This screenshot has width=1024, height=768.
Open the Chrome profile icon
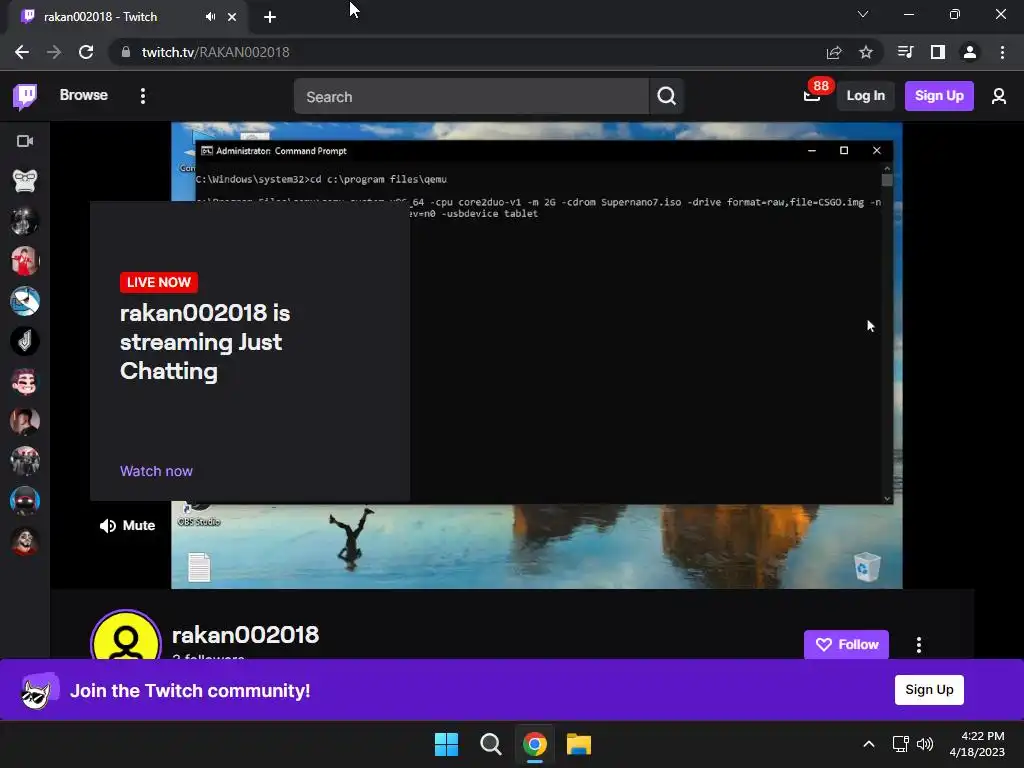click(970, 52)
